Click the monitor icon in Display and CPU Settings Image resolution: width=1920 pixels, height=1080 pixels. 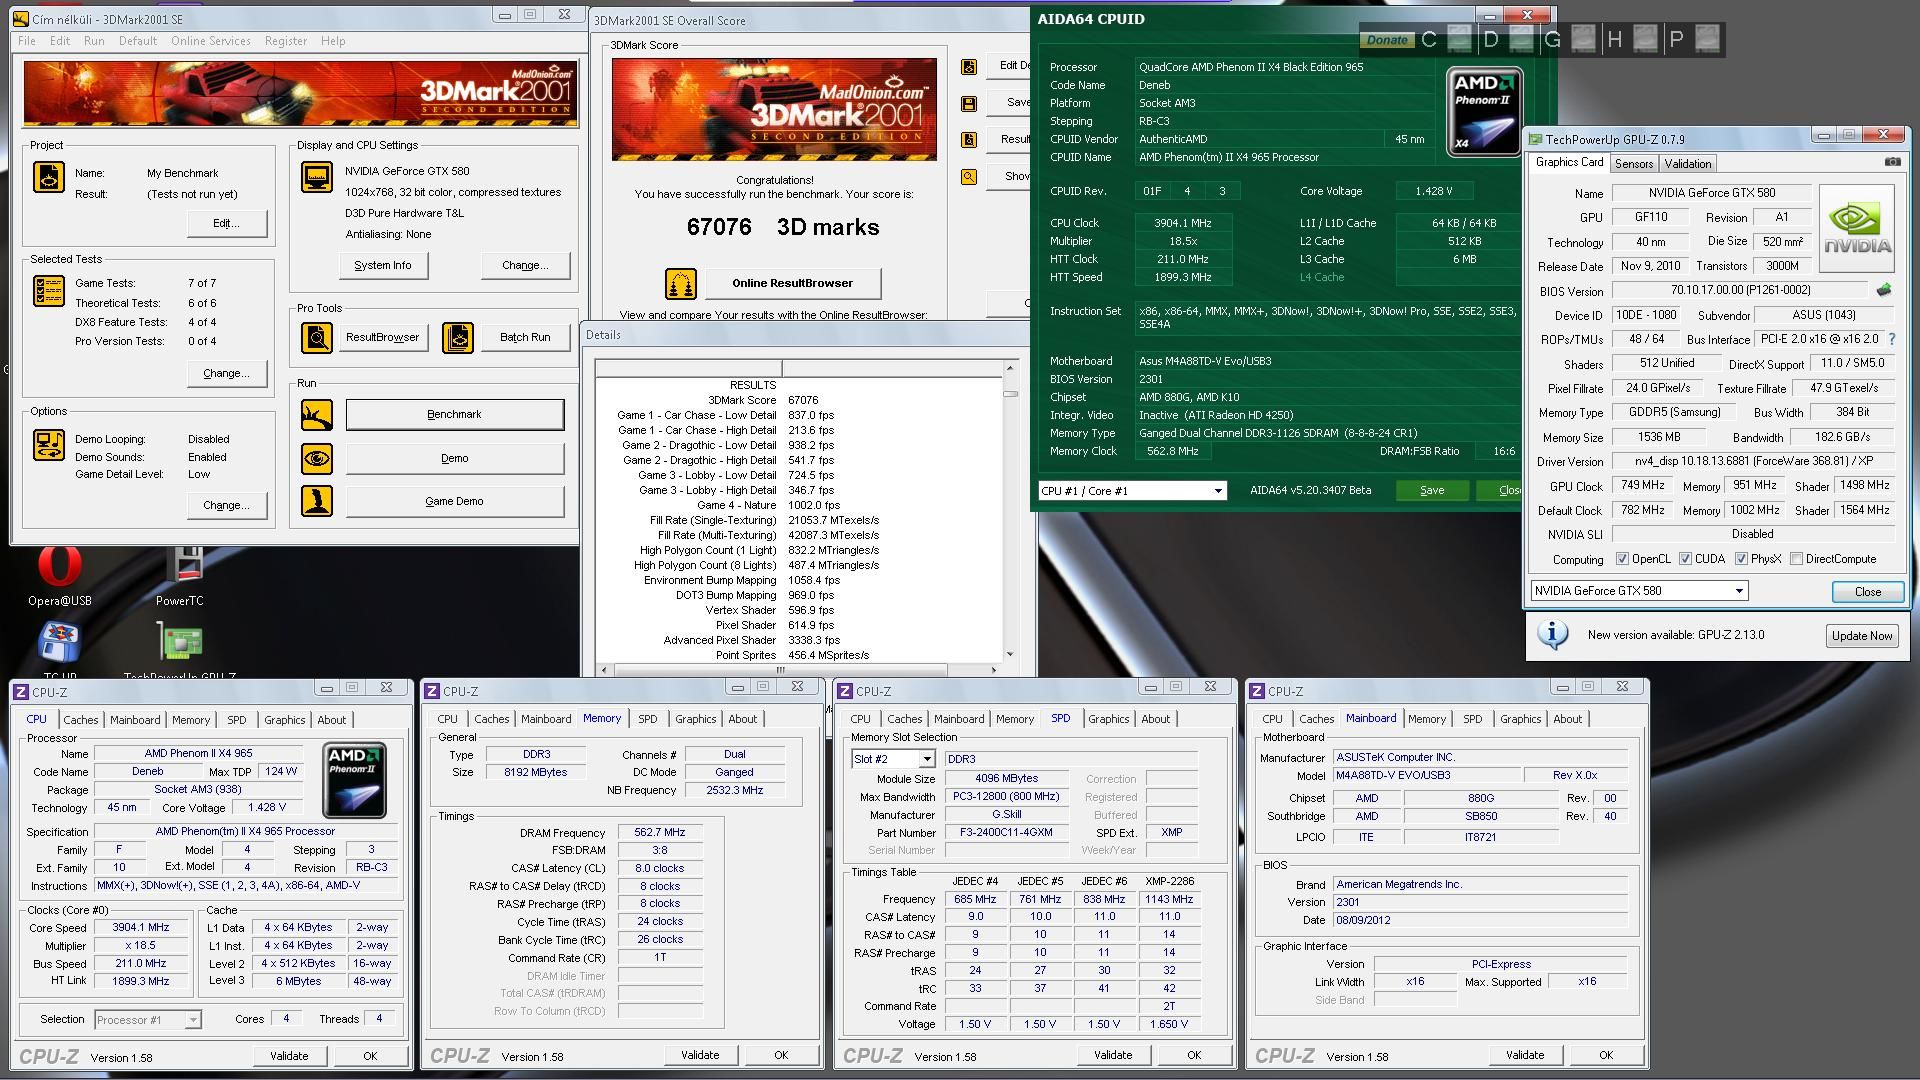coord(317,177)
